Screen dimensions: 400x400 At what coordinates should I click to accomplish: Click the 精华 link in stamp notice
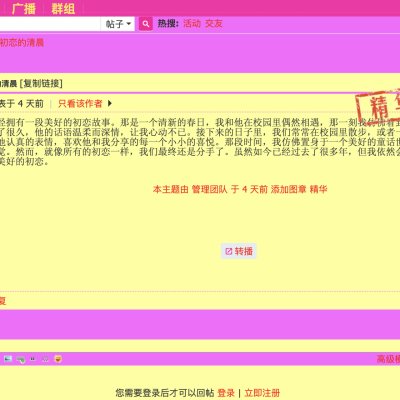(318, 189)
